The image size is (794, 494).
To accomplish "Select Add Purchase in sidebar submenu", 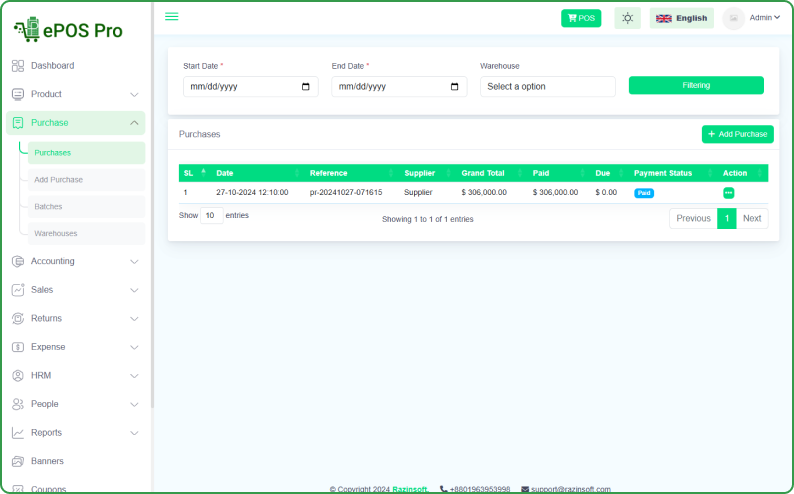I will point(58,180).
